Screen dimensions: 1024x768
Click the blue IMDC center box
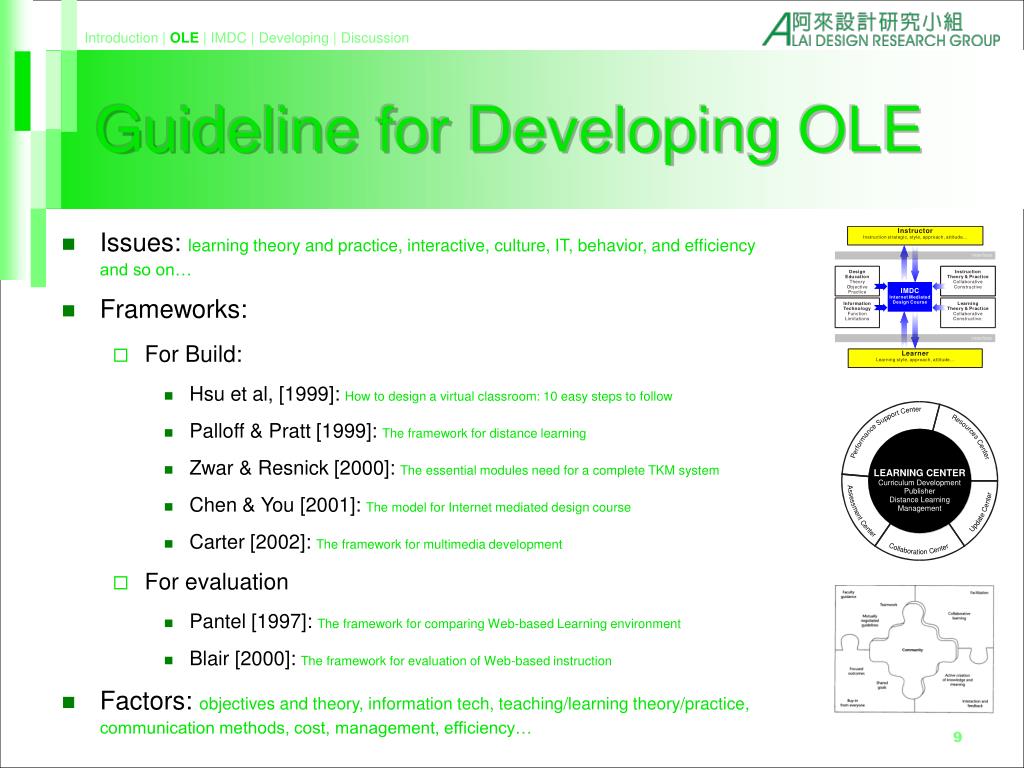pos(910,296)
